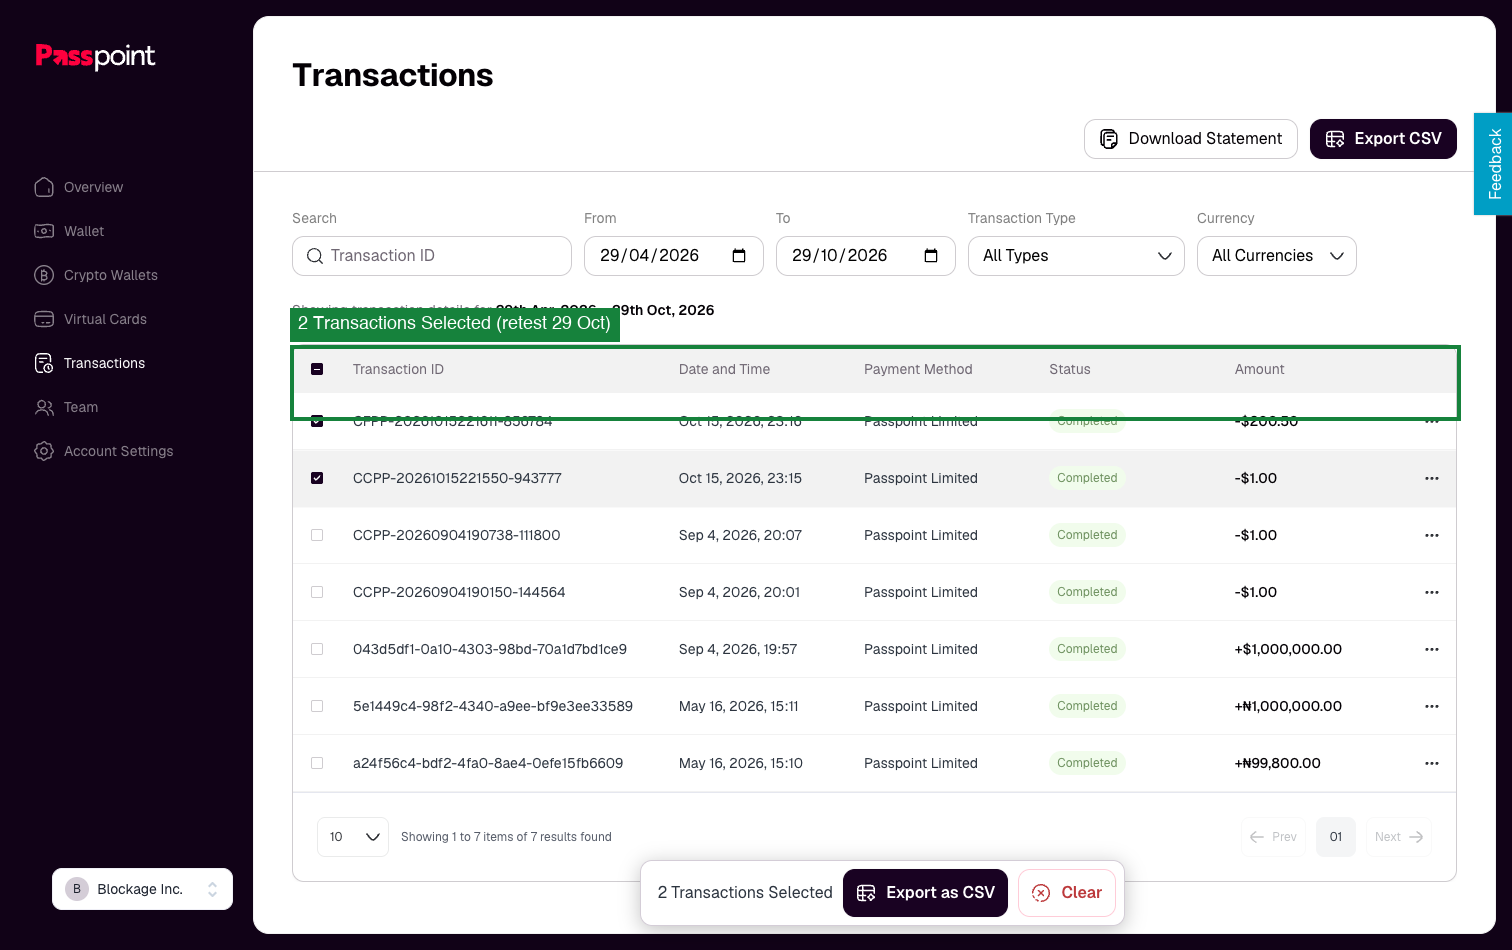Open actions menu for transaction CCPP-20261015221550-943777
1512x950 pixels.
1431,478
